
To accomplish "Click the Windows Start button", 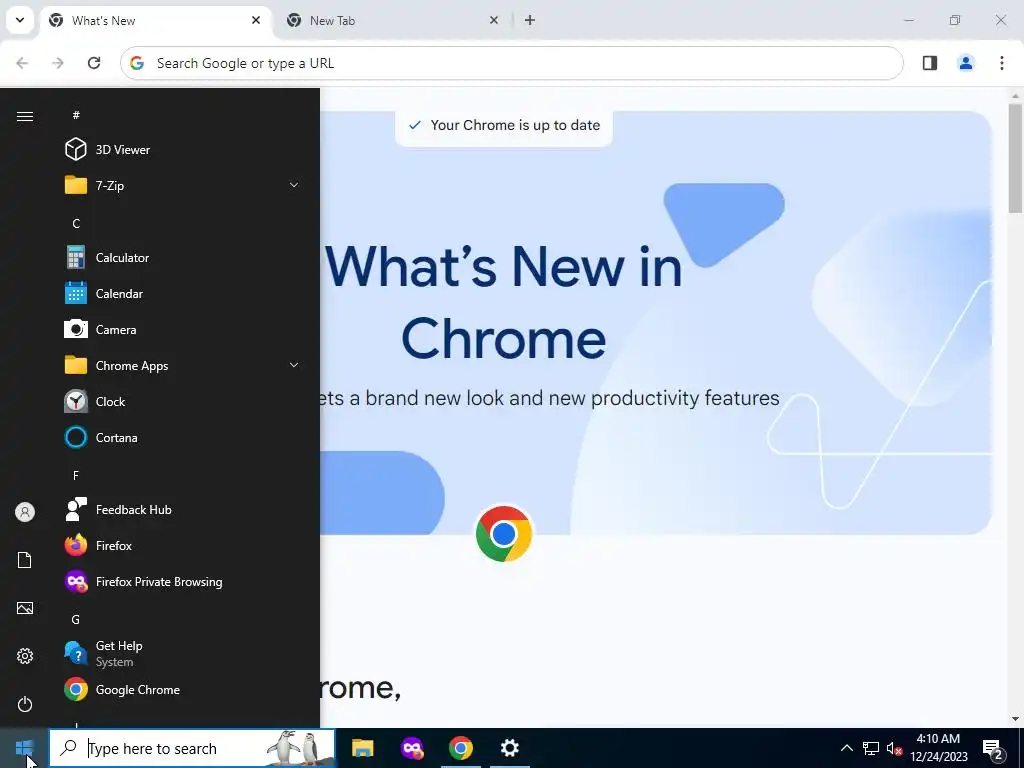I will tap(24, 748).
